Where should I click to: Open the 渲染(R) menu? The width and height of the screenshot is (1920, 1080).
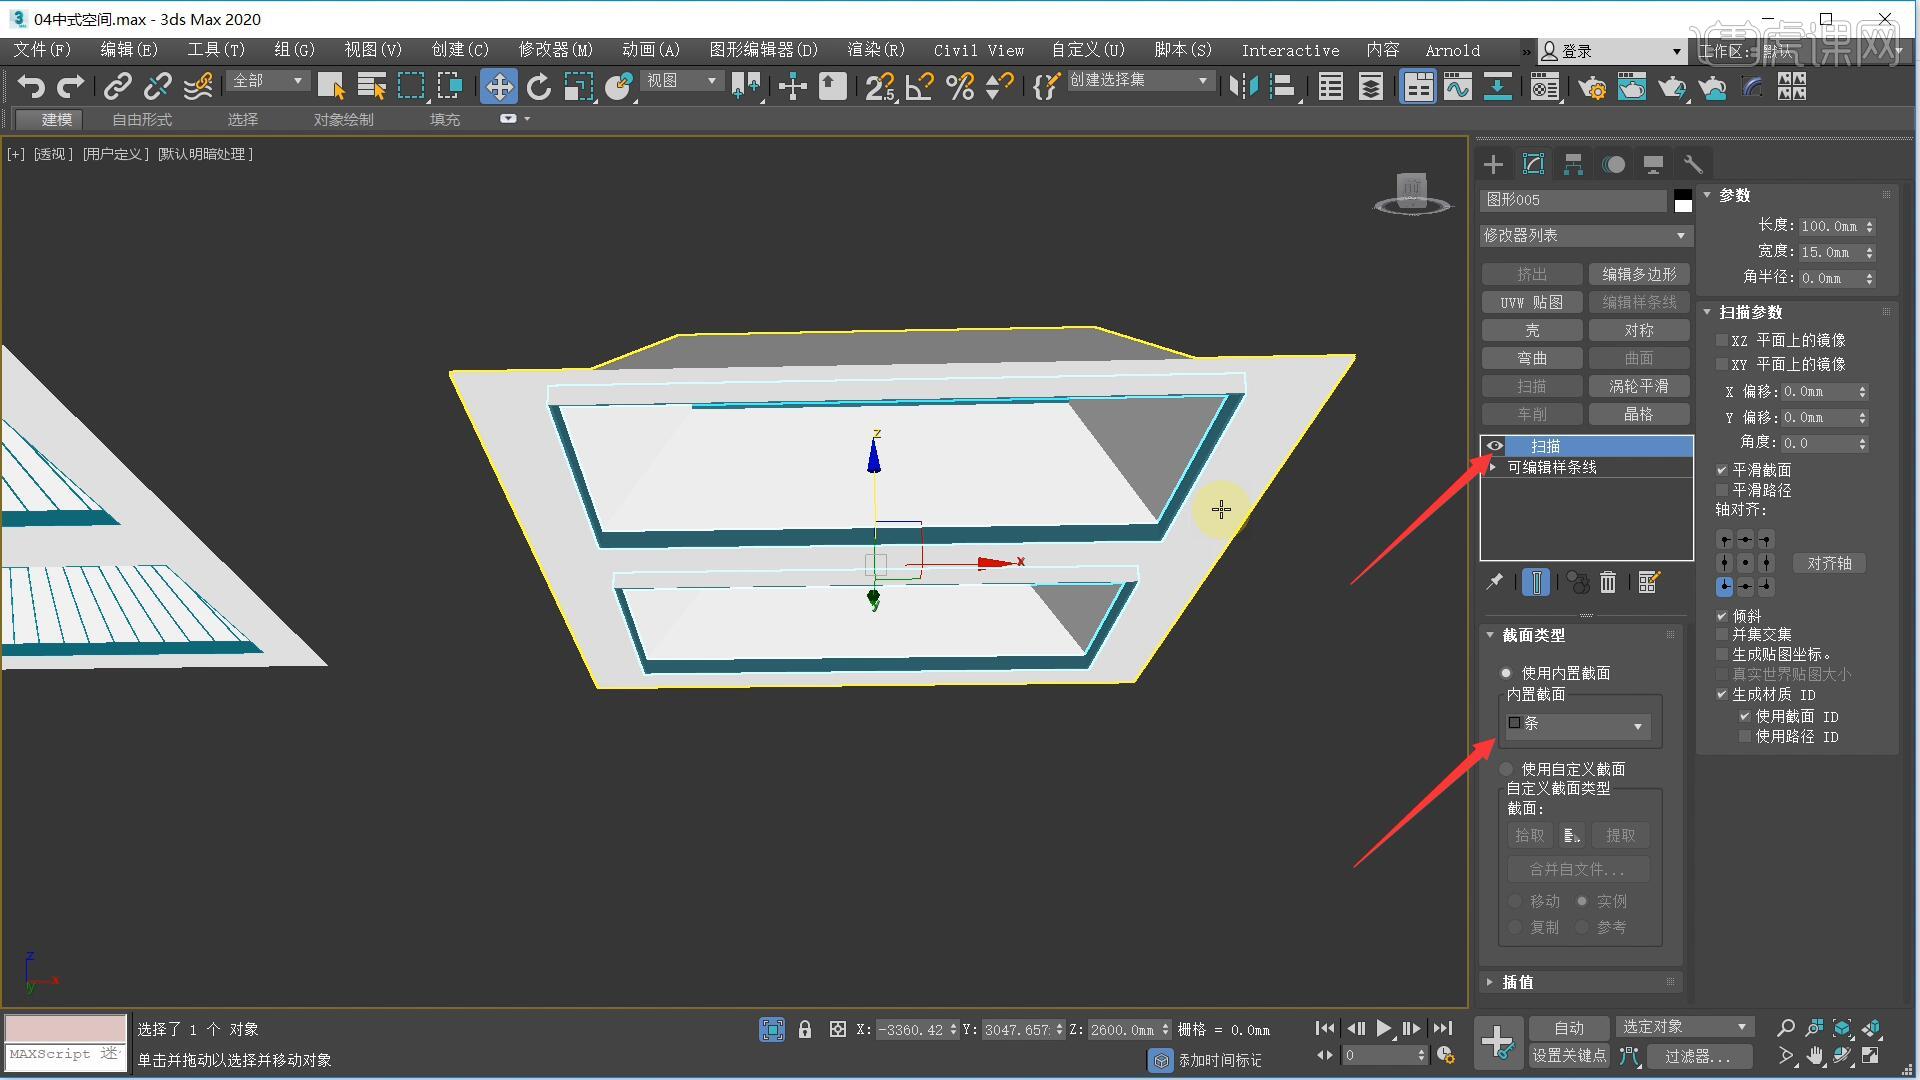pyautogui.click(x=875, y=50)
